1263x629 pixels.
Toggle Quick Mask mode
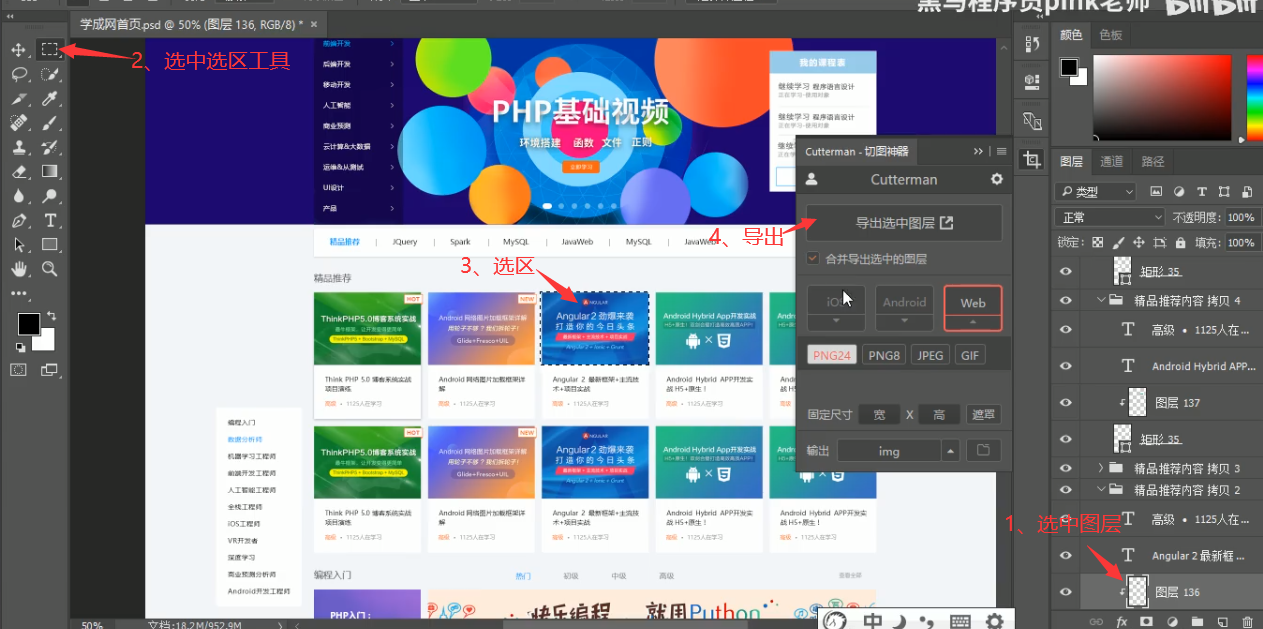coord(18,370)
